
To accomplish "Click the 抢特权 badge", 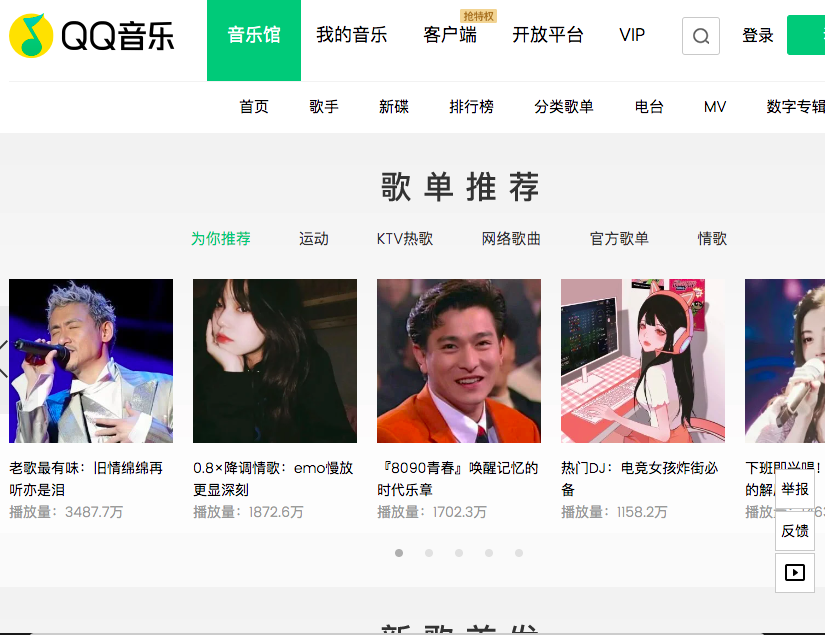I will pyautogui.click(x=478, y=16).
